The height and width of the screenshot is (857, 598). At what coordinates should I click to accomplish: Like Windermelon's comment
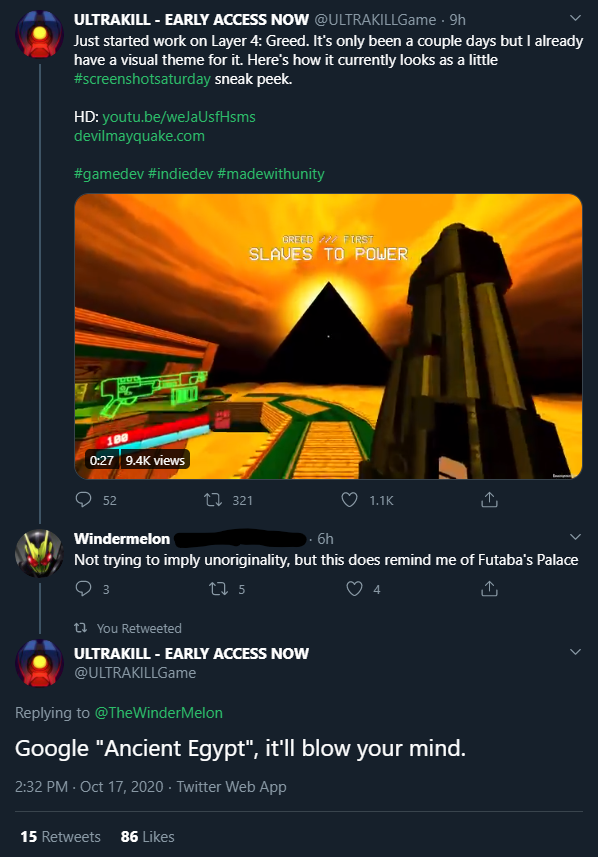click(x=354, y=589)
